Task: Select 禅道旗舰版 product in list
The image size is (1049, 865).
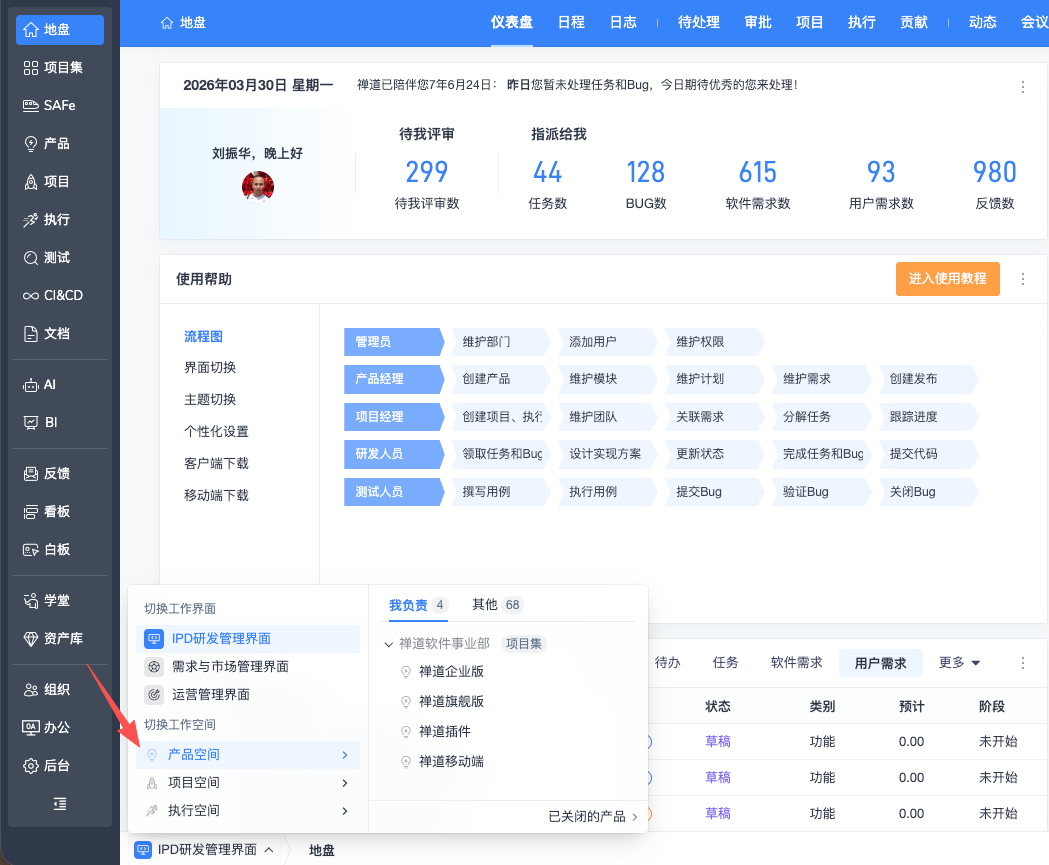Action: (x=451, y=702)
